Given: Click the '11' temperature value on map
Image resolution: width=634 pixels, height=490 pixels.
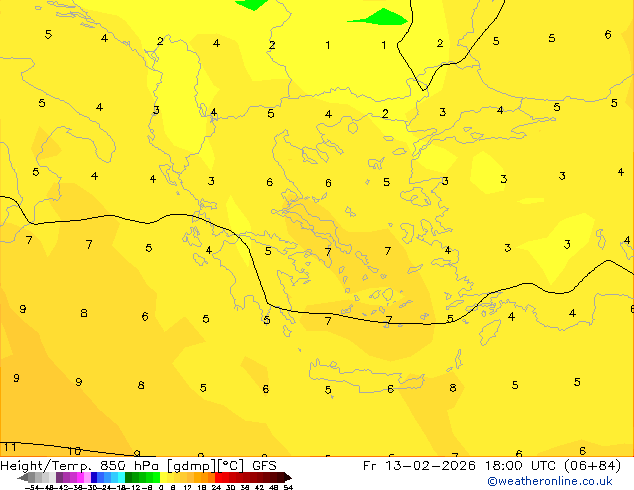Looking at the screenshot, I should (x=10, y=447).
